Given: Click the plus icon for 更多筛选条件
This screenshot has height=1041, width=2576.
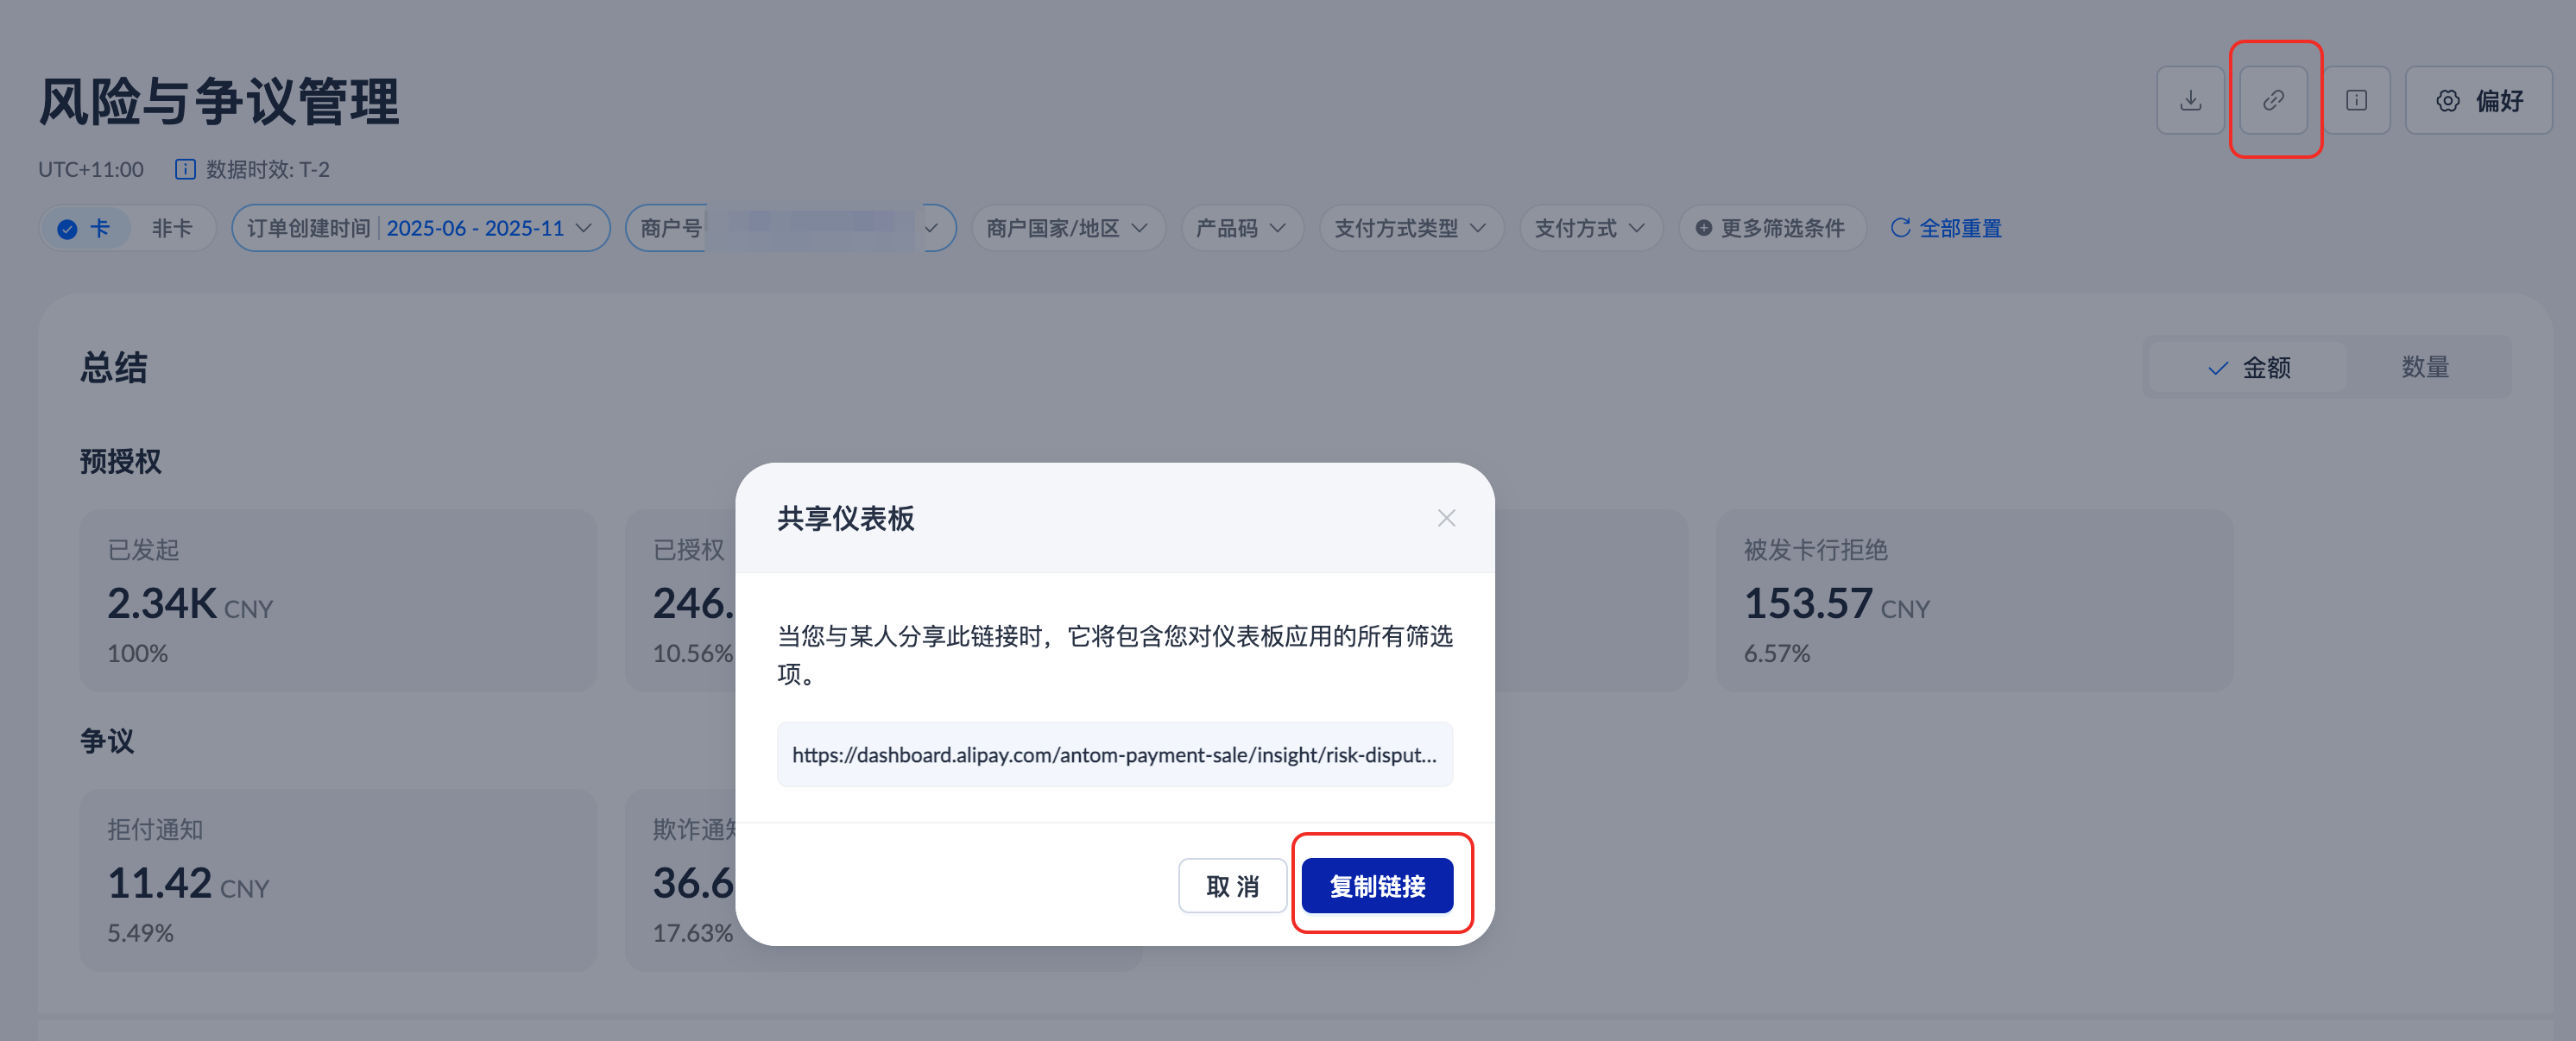Looking at the screenshot, I should pos(1704,228).
